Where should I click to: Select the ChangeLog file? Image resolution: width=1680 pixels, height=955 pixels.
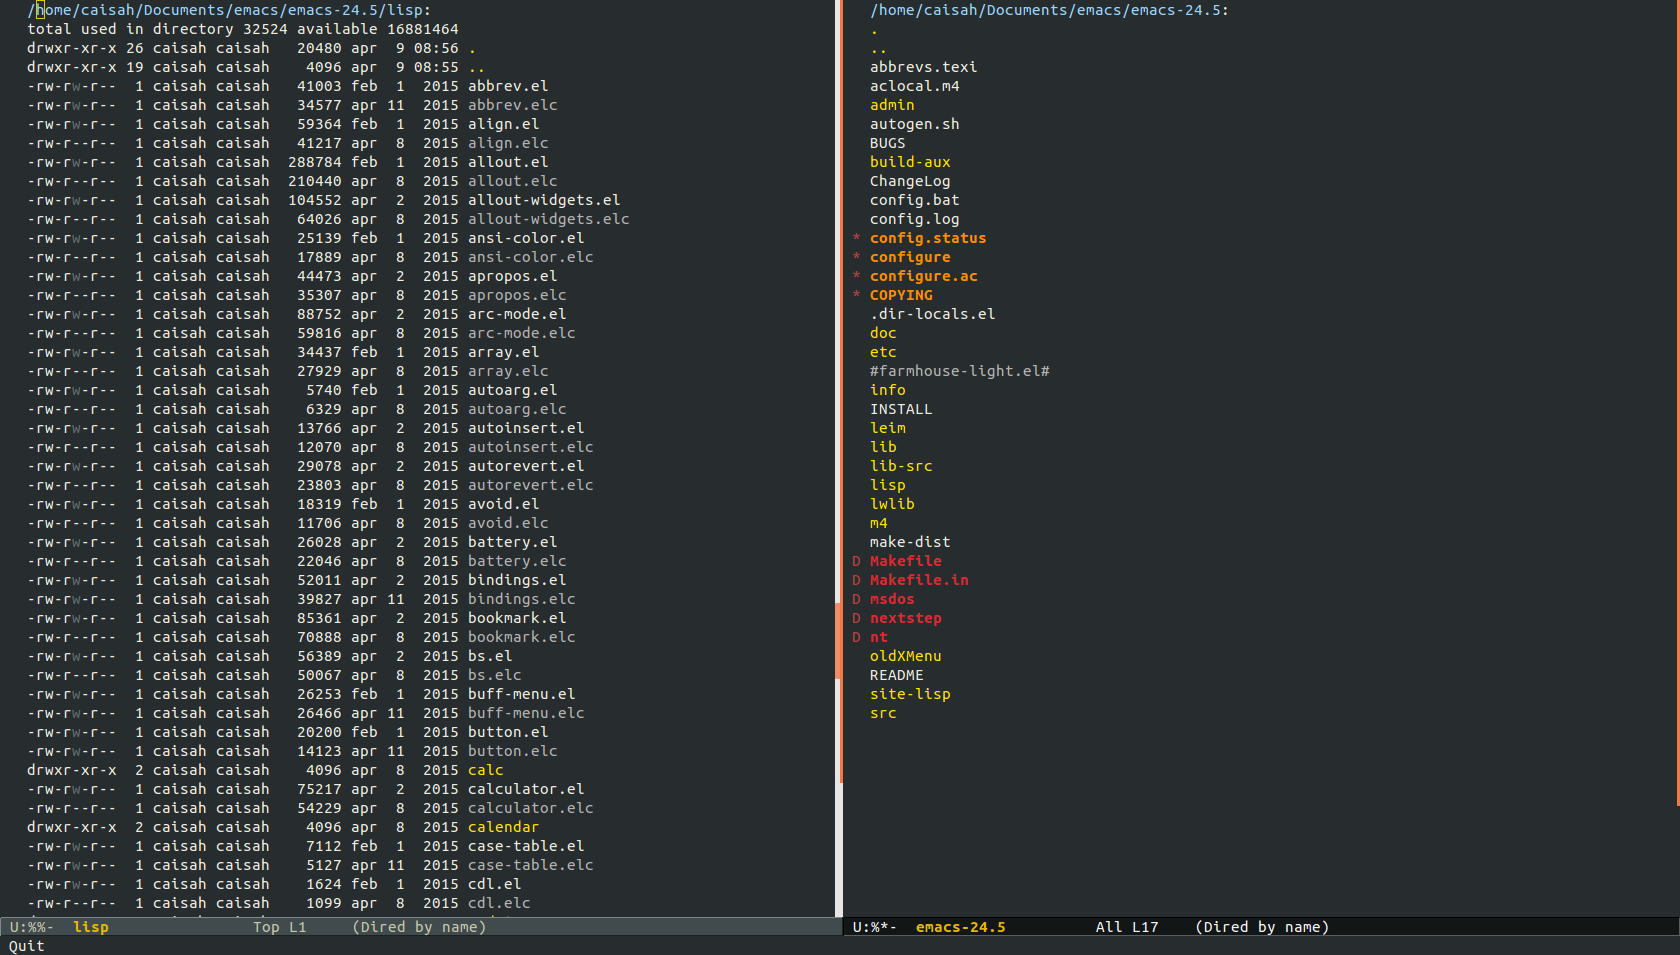point(910,181)
